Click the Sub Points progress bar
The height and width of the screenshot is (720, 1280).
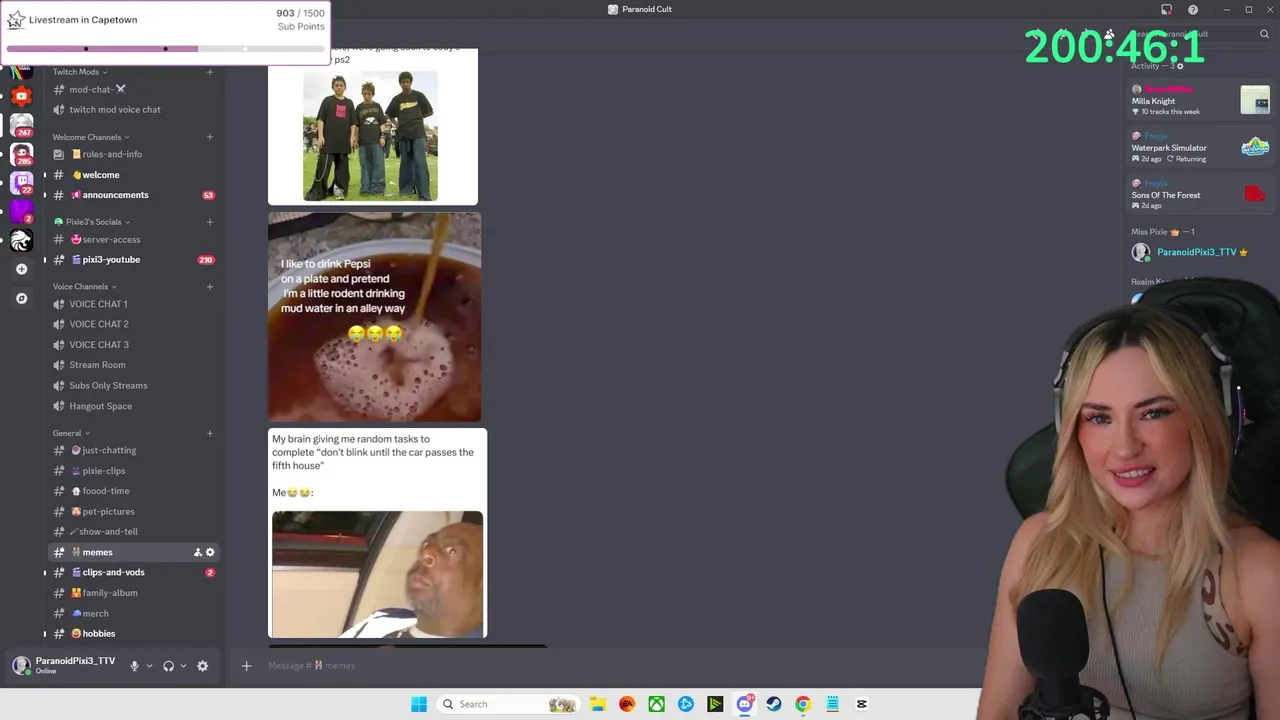165,48
